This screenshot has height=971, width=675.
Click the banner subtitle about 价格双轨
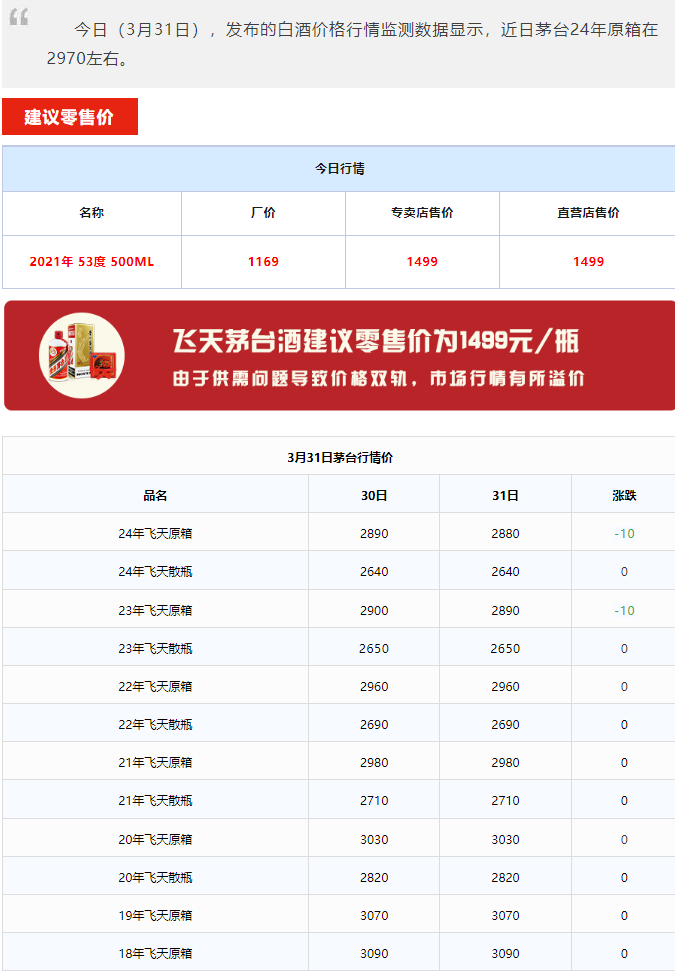pos(378,378)
